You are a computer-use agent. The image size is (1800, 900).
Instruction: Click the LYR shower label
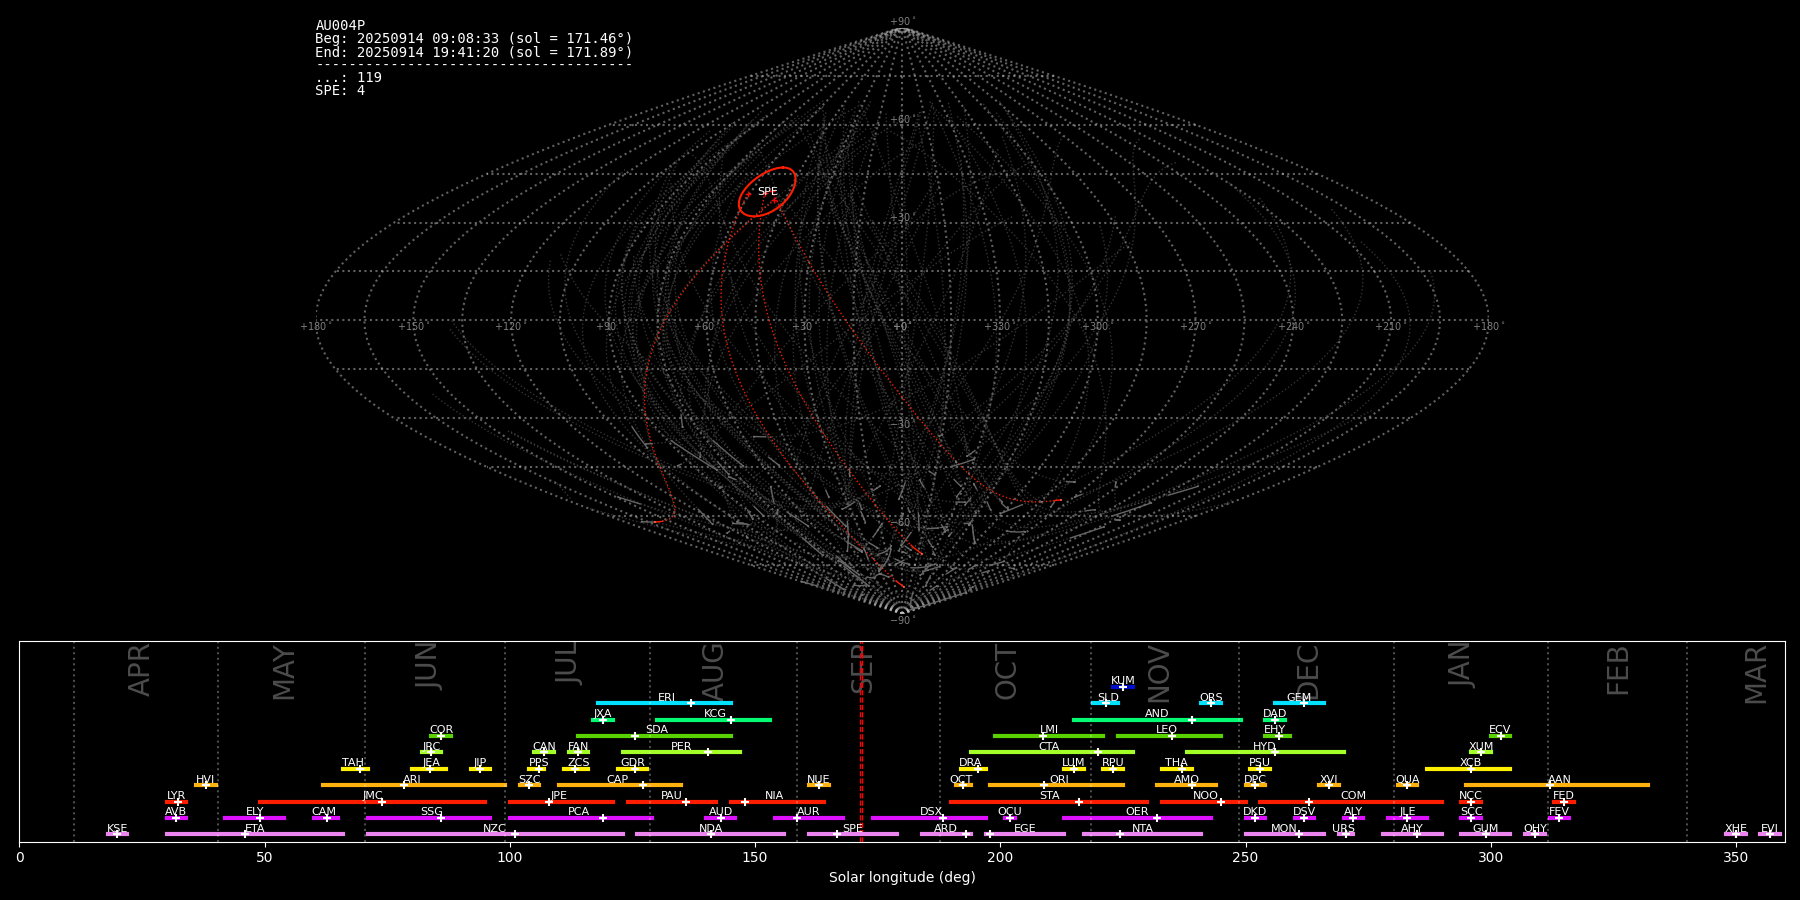tap(176, 795)
